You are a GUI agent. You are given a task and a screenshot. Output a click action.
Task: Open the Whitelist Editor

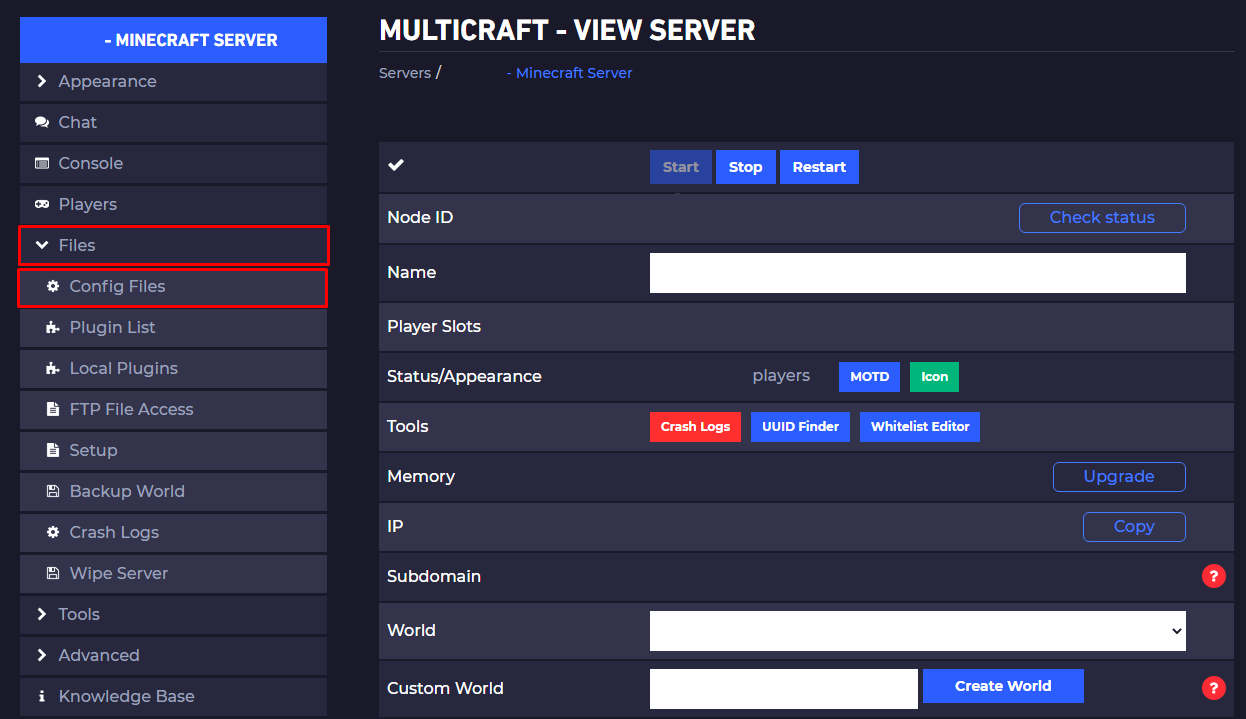pyautogui.click(x=919, y=426)
